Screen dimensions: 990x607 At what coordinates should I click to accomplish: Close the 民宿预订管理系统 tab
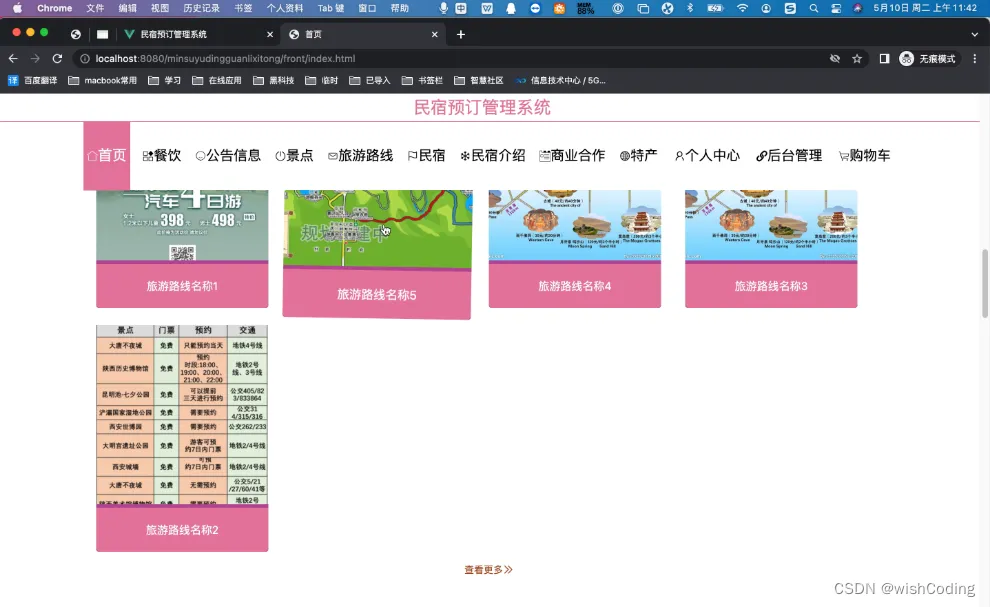click(x=270, y=34)
